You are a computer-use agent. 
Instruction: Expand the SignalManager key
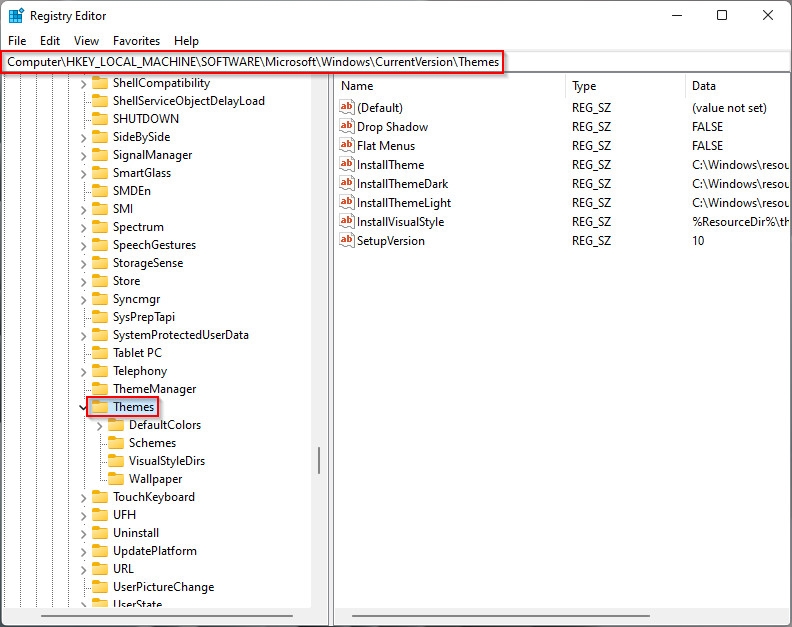pyautogui.click(x=83, y=156)
